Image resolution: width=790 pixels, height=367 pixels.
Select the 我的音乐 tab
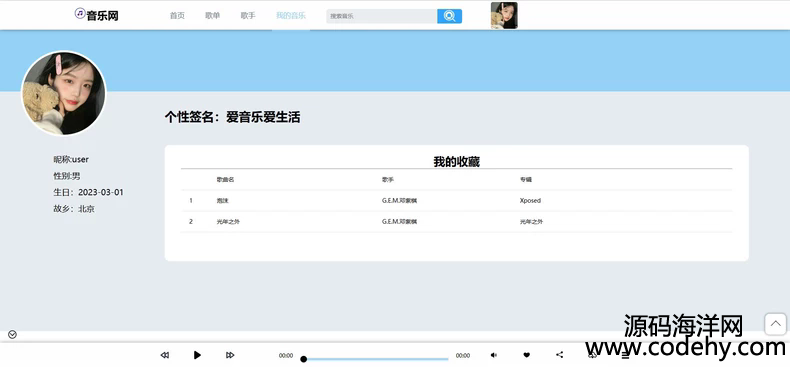(291, 16)
